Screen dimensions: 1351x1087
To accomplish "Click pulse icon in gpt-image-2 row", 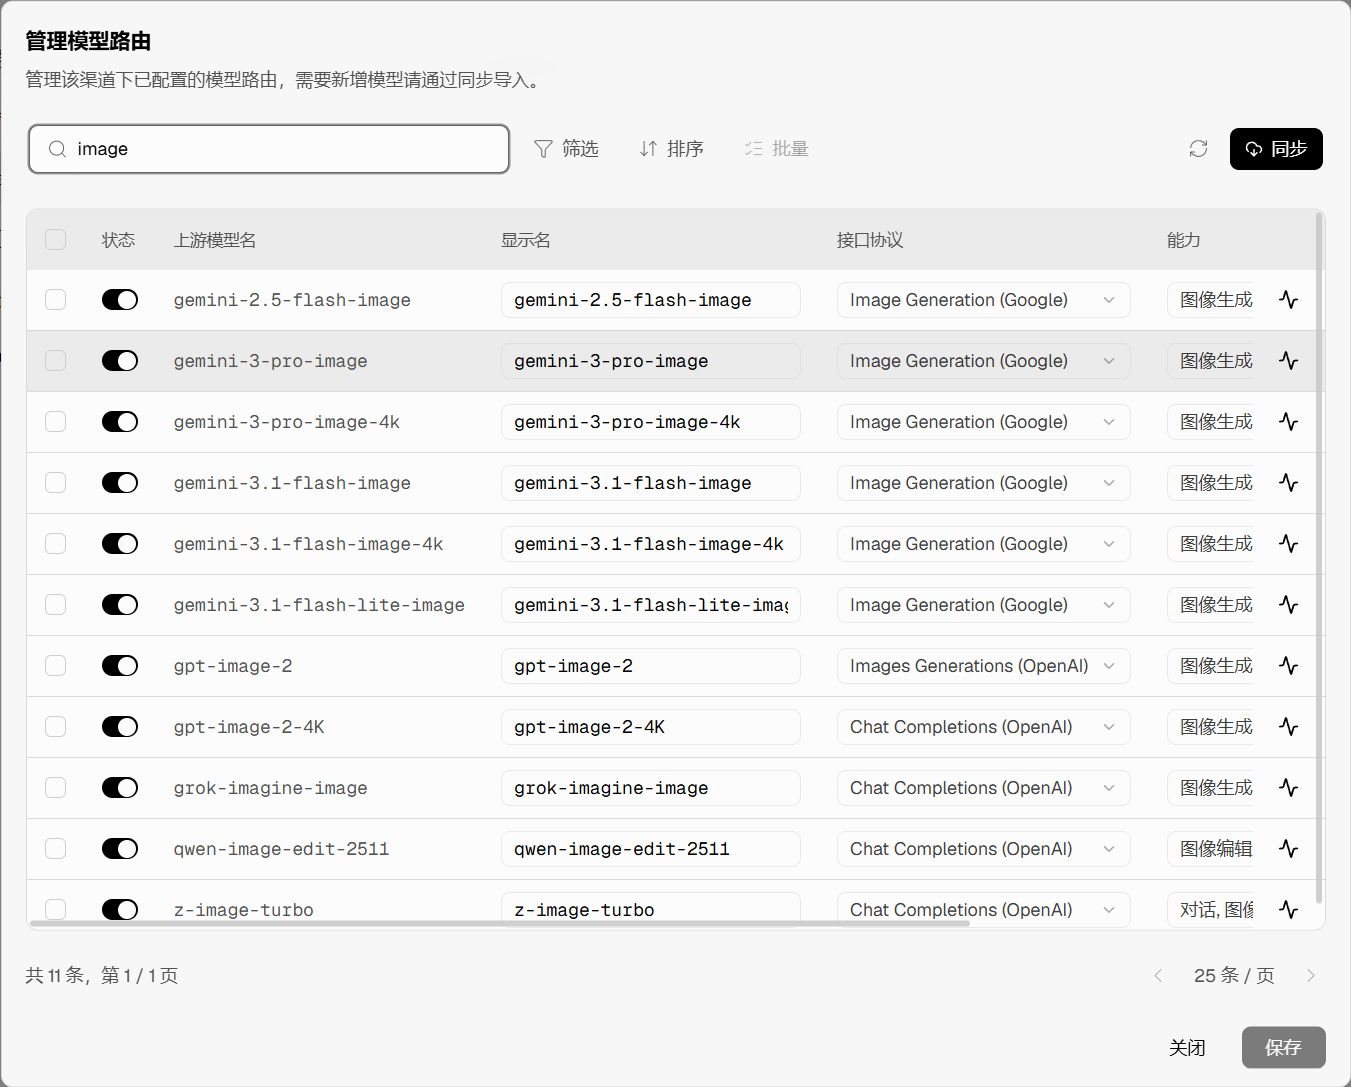I will click(1288, 666).
